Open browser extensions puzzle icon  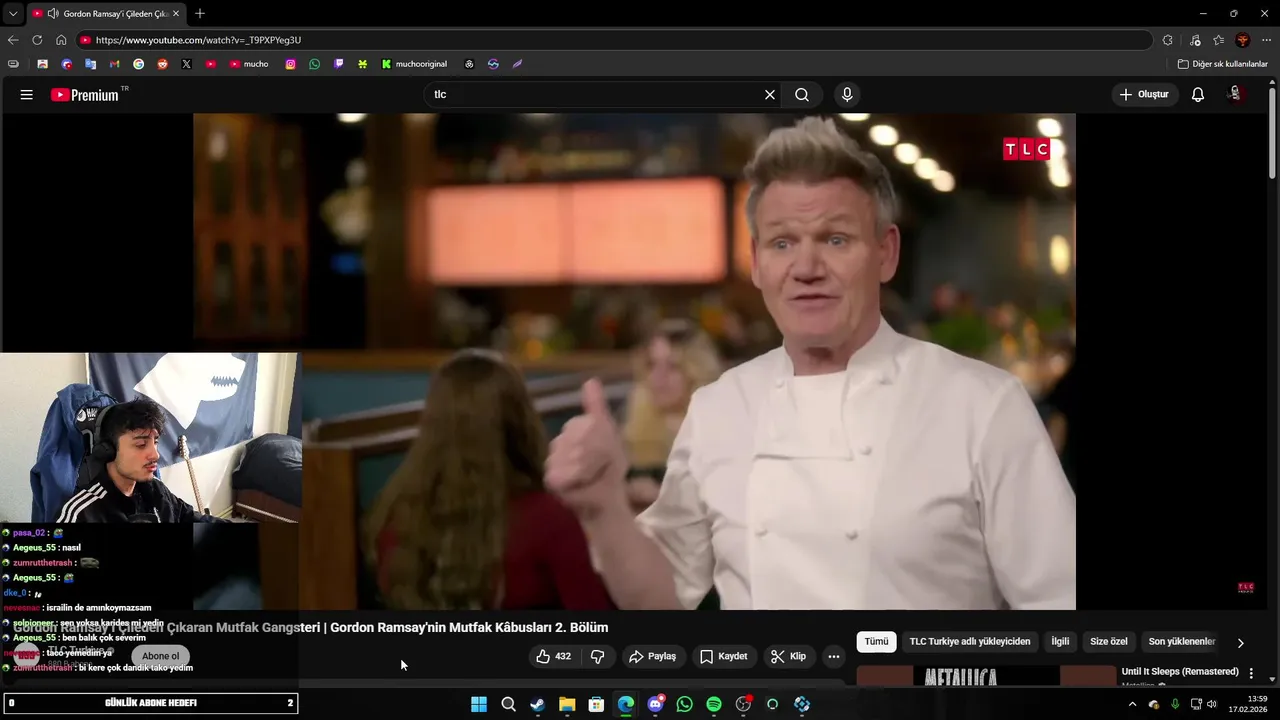1167,40
